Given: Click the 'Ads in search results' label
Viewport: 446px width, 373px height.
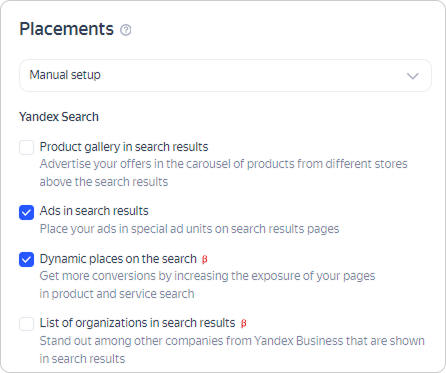Looking at the screenshot, I should point(94,211).
